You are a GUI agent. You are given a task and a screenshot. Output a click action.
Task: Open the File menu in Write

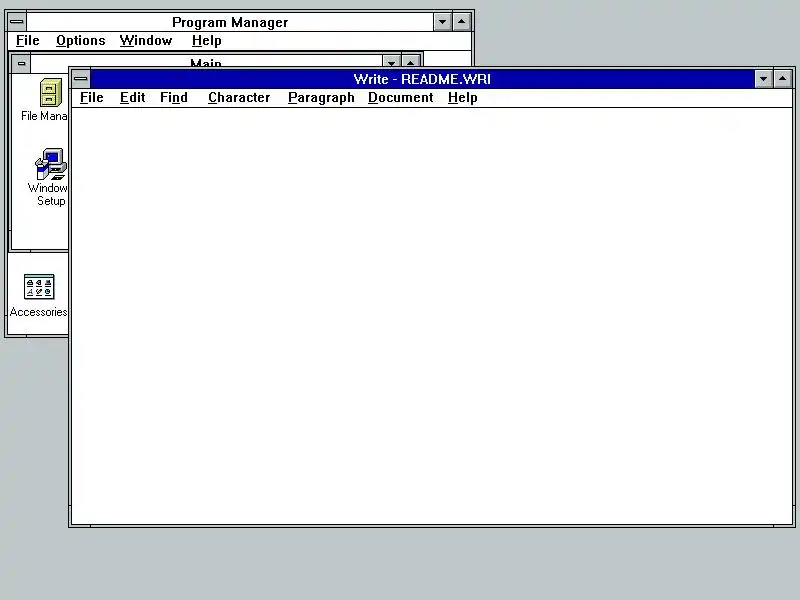92,97
